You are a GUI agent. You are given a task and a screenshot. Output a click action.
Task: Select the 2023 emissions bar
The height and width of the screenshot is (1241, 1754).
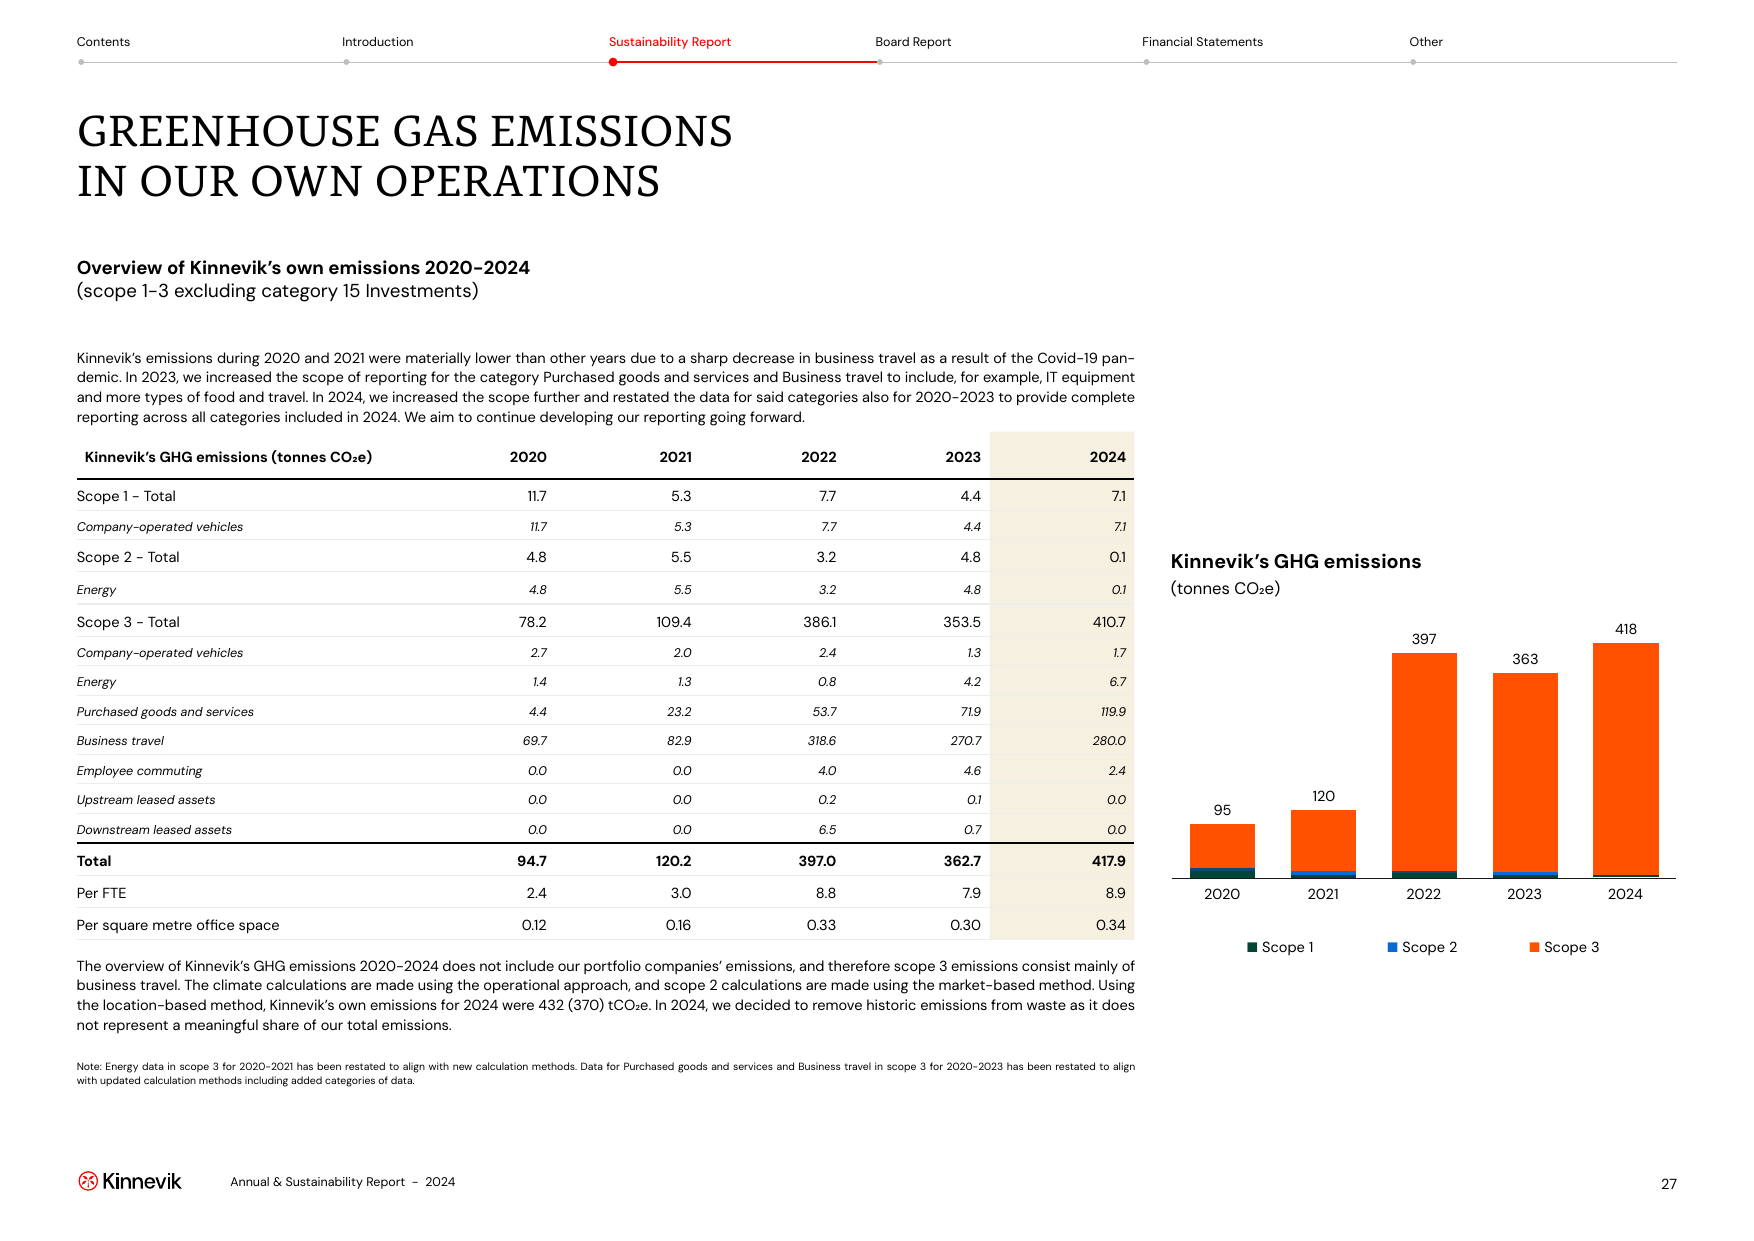tap(1525, 775)
